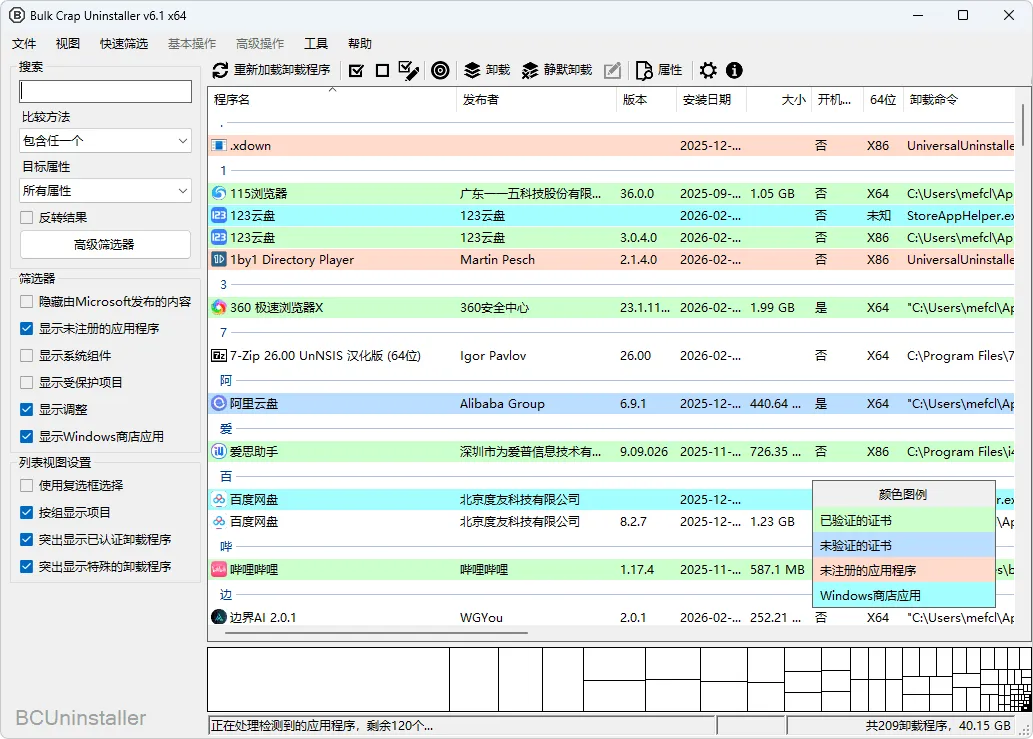
Task: Click the 爱思助手 app icon
Action: click(219, 452)
